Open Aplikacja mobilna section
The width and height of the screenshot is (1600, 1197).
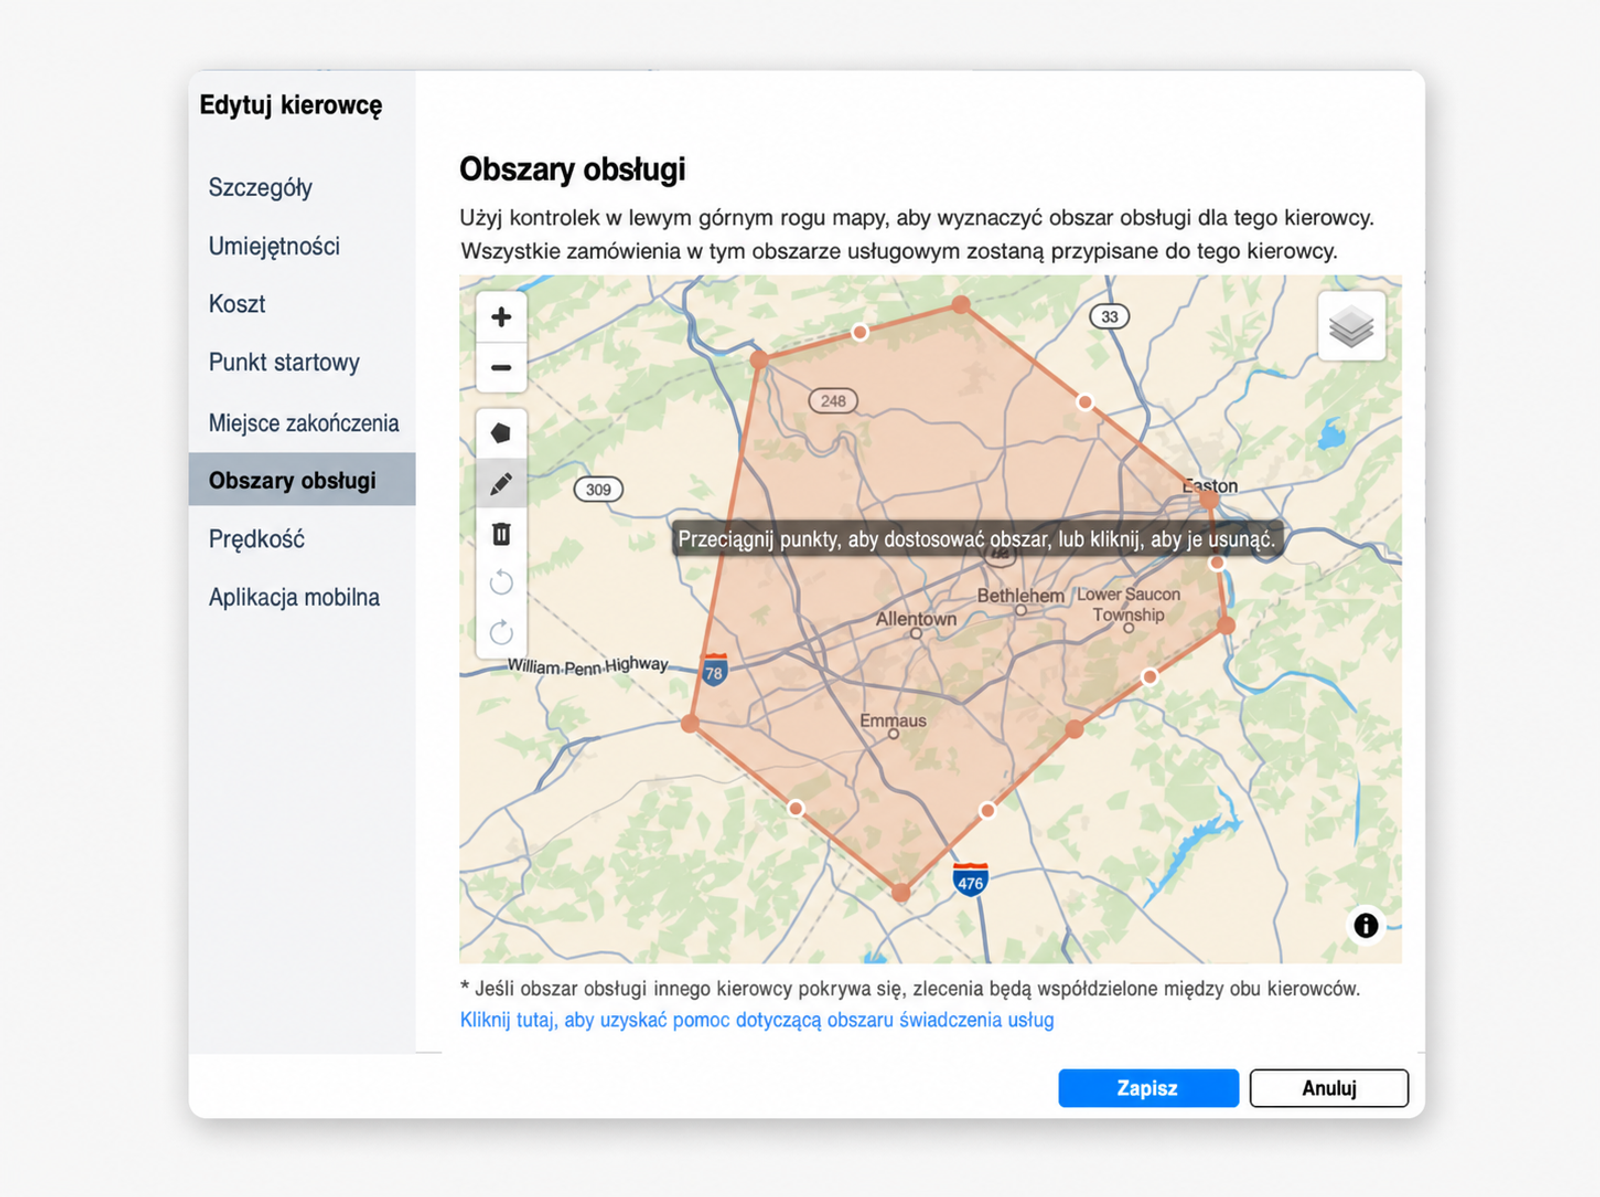coord(294,597)
